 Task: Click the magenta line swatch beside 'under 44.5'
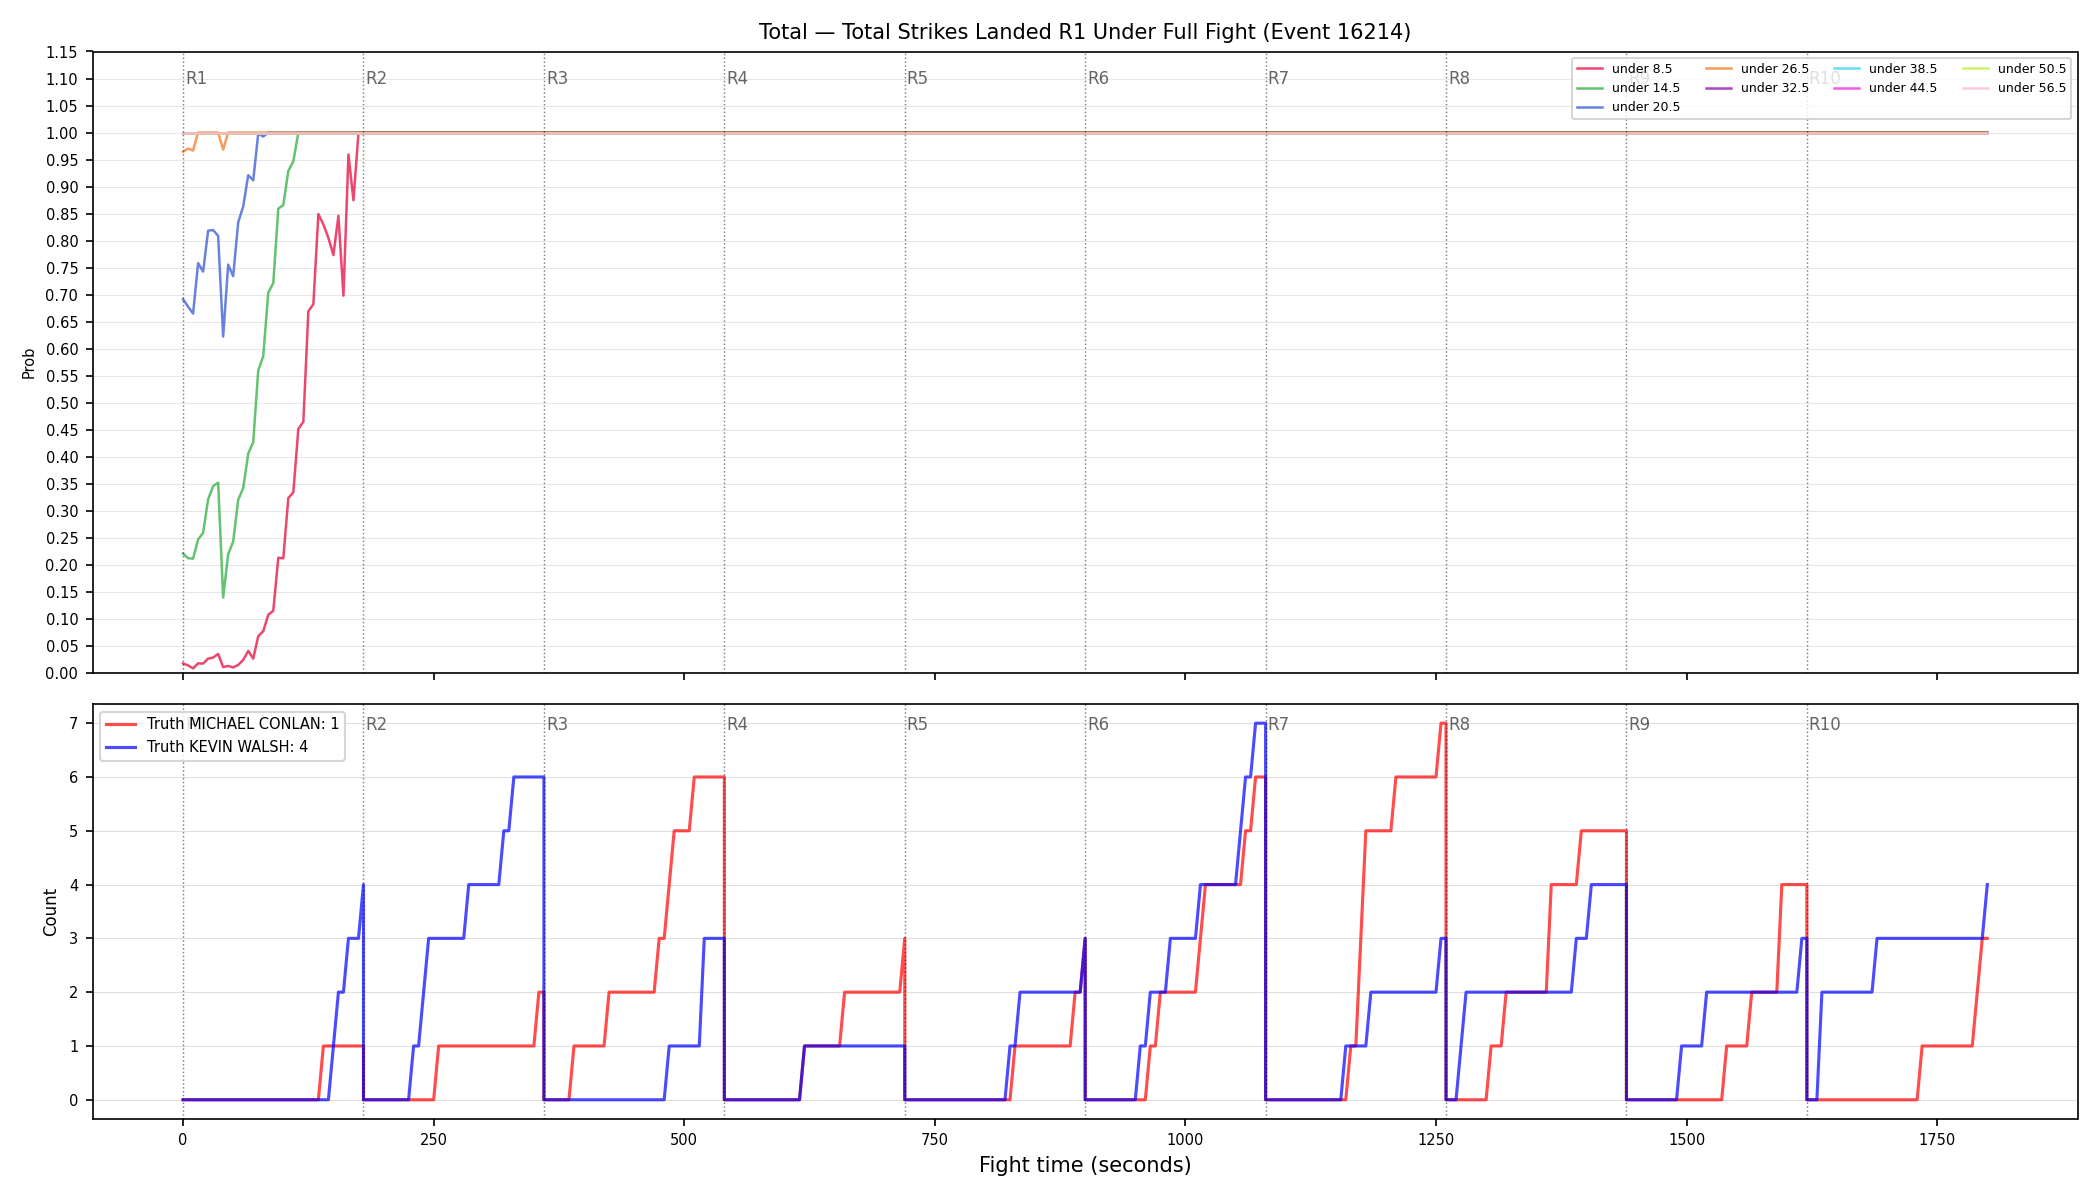click(x=1847, y=88)
